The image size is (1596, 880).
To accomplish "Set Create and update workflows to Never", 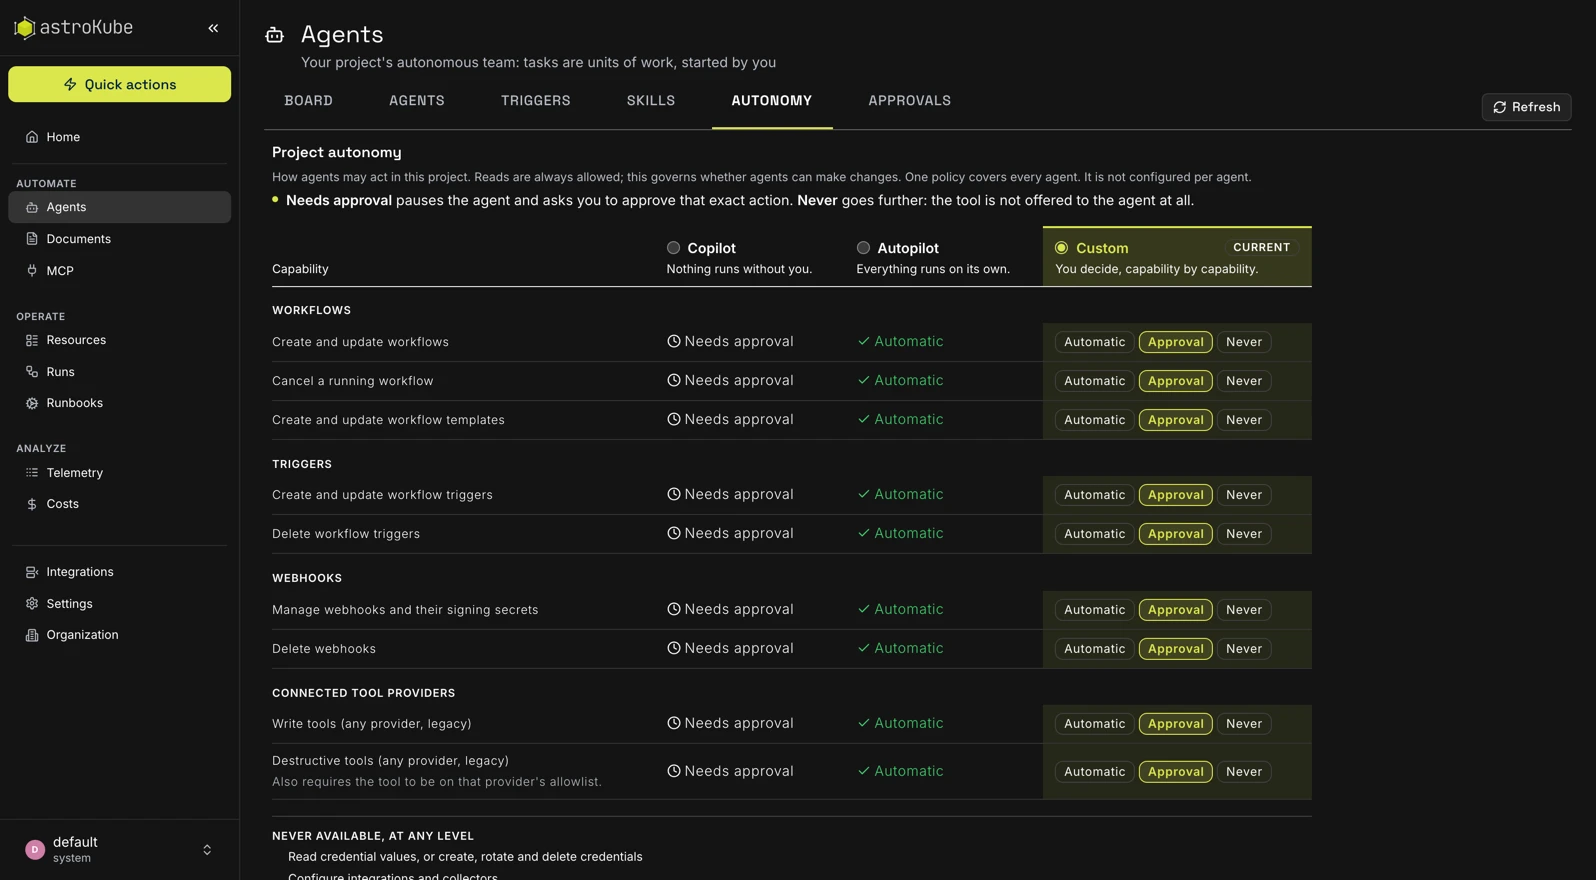I will [x=1244, y=342].
